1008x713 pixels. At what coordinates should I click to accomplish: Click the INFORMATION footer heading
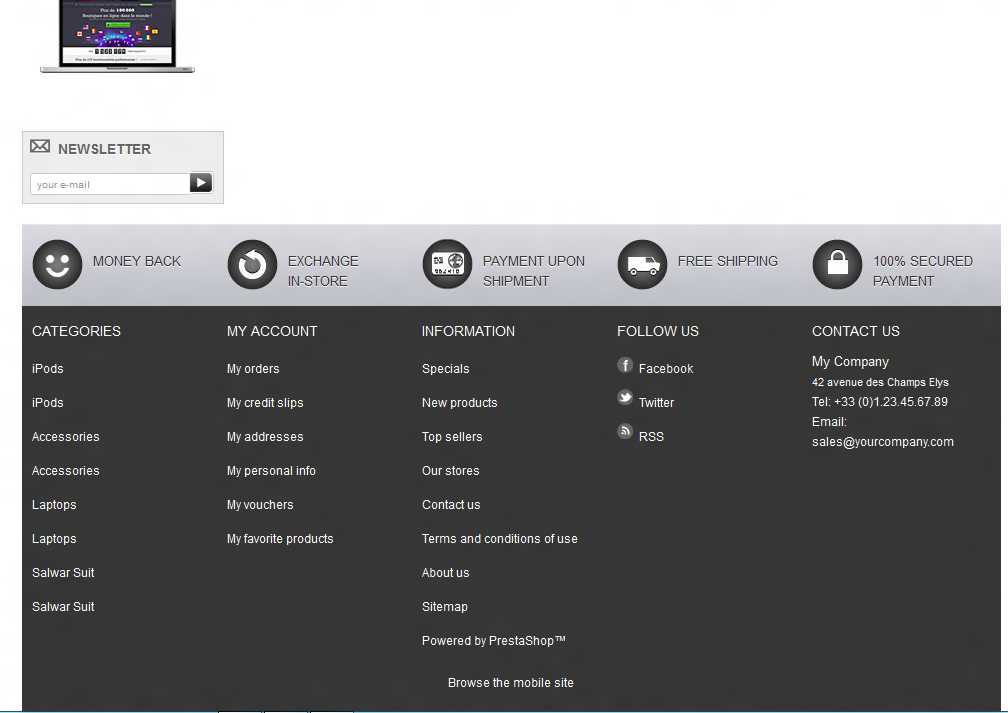coord(468,331)
